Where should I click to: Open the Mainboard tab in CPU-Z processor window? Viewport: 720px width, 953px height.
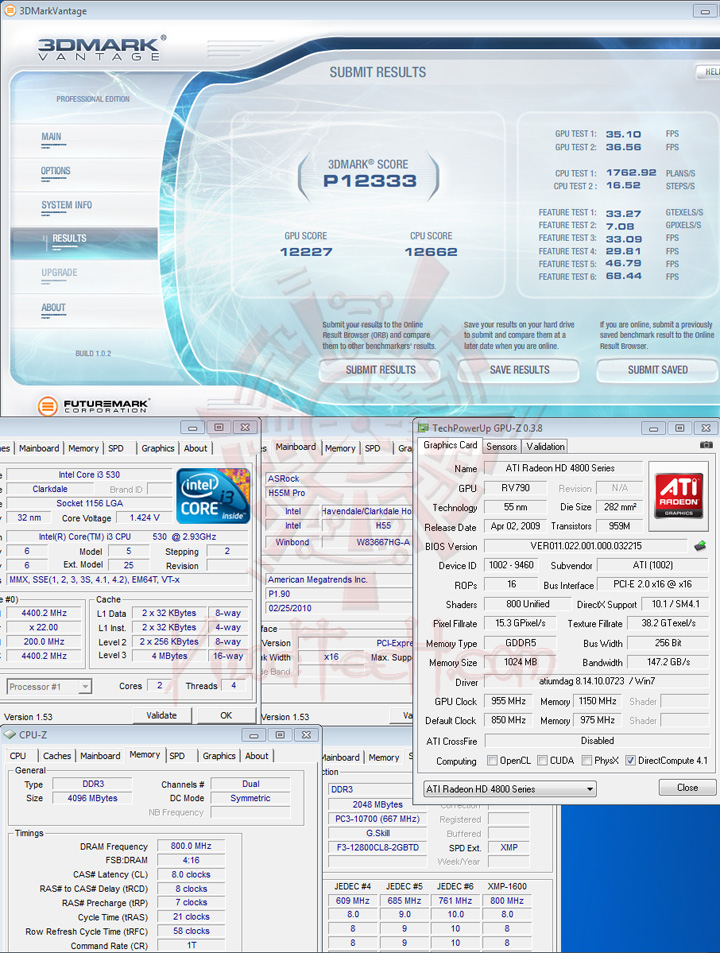[x=39, y=448]
